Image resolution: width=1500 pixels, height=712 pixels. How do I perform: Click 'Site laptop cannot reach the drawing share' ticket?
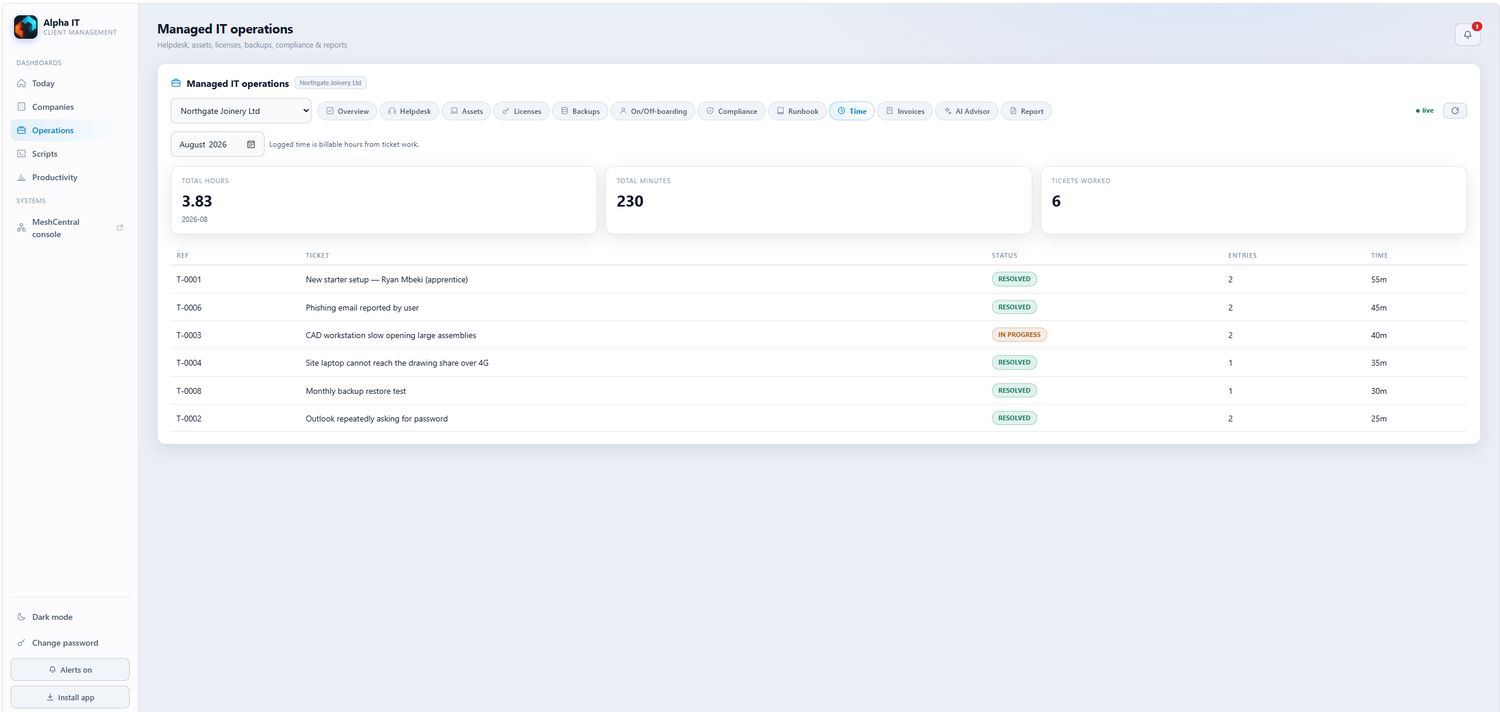tap(397, 363)
